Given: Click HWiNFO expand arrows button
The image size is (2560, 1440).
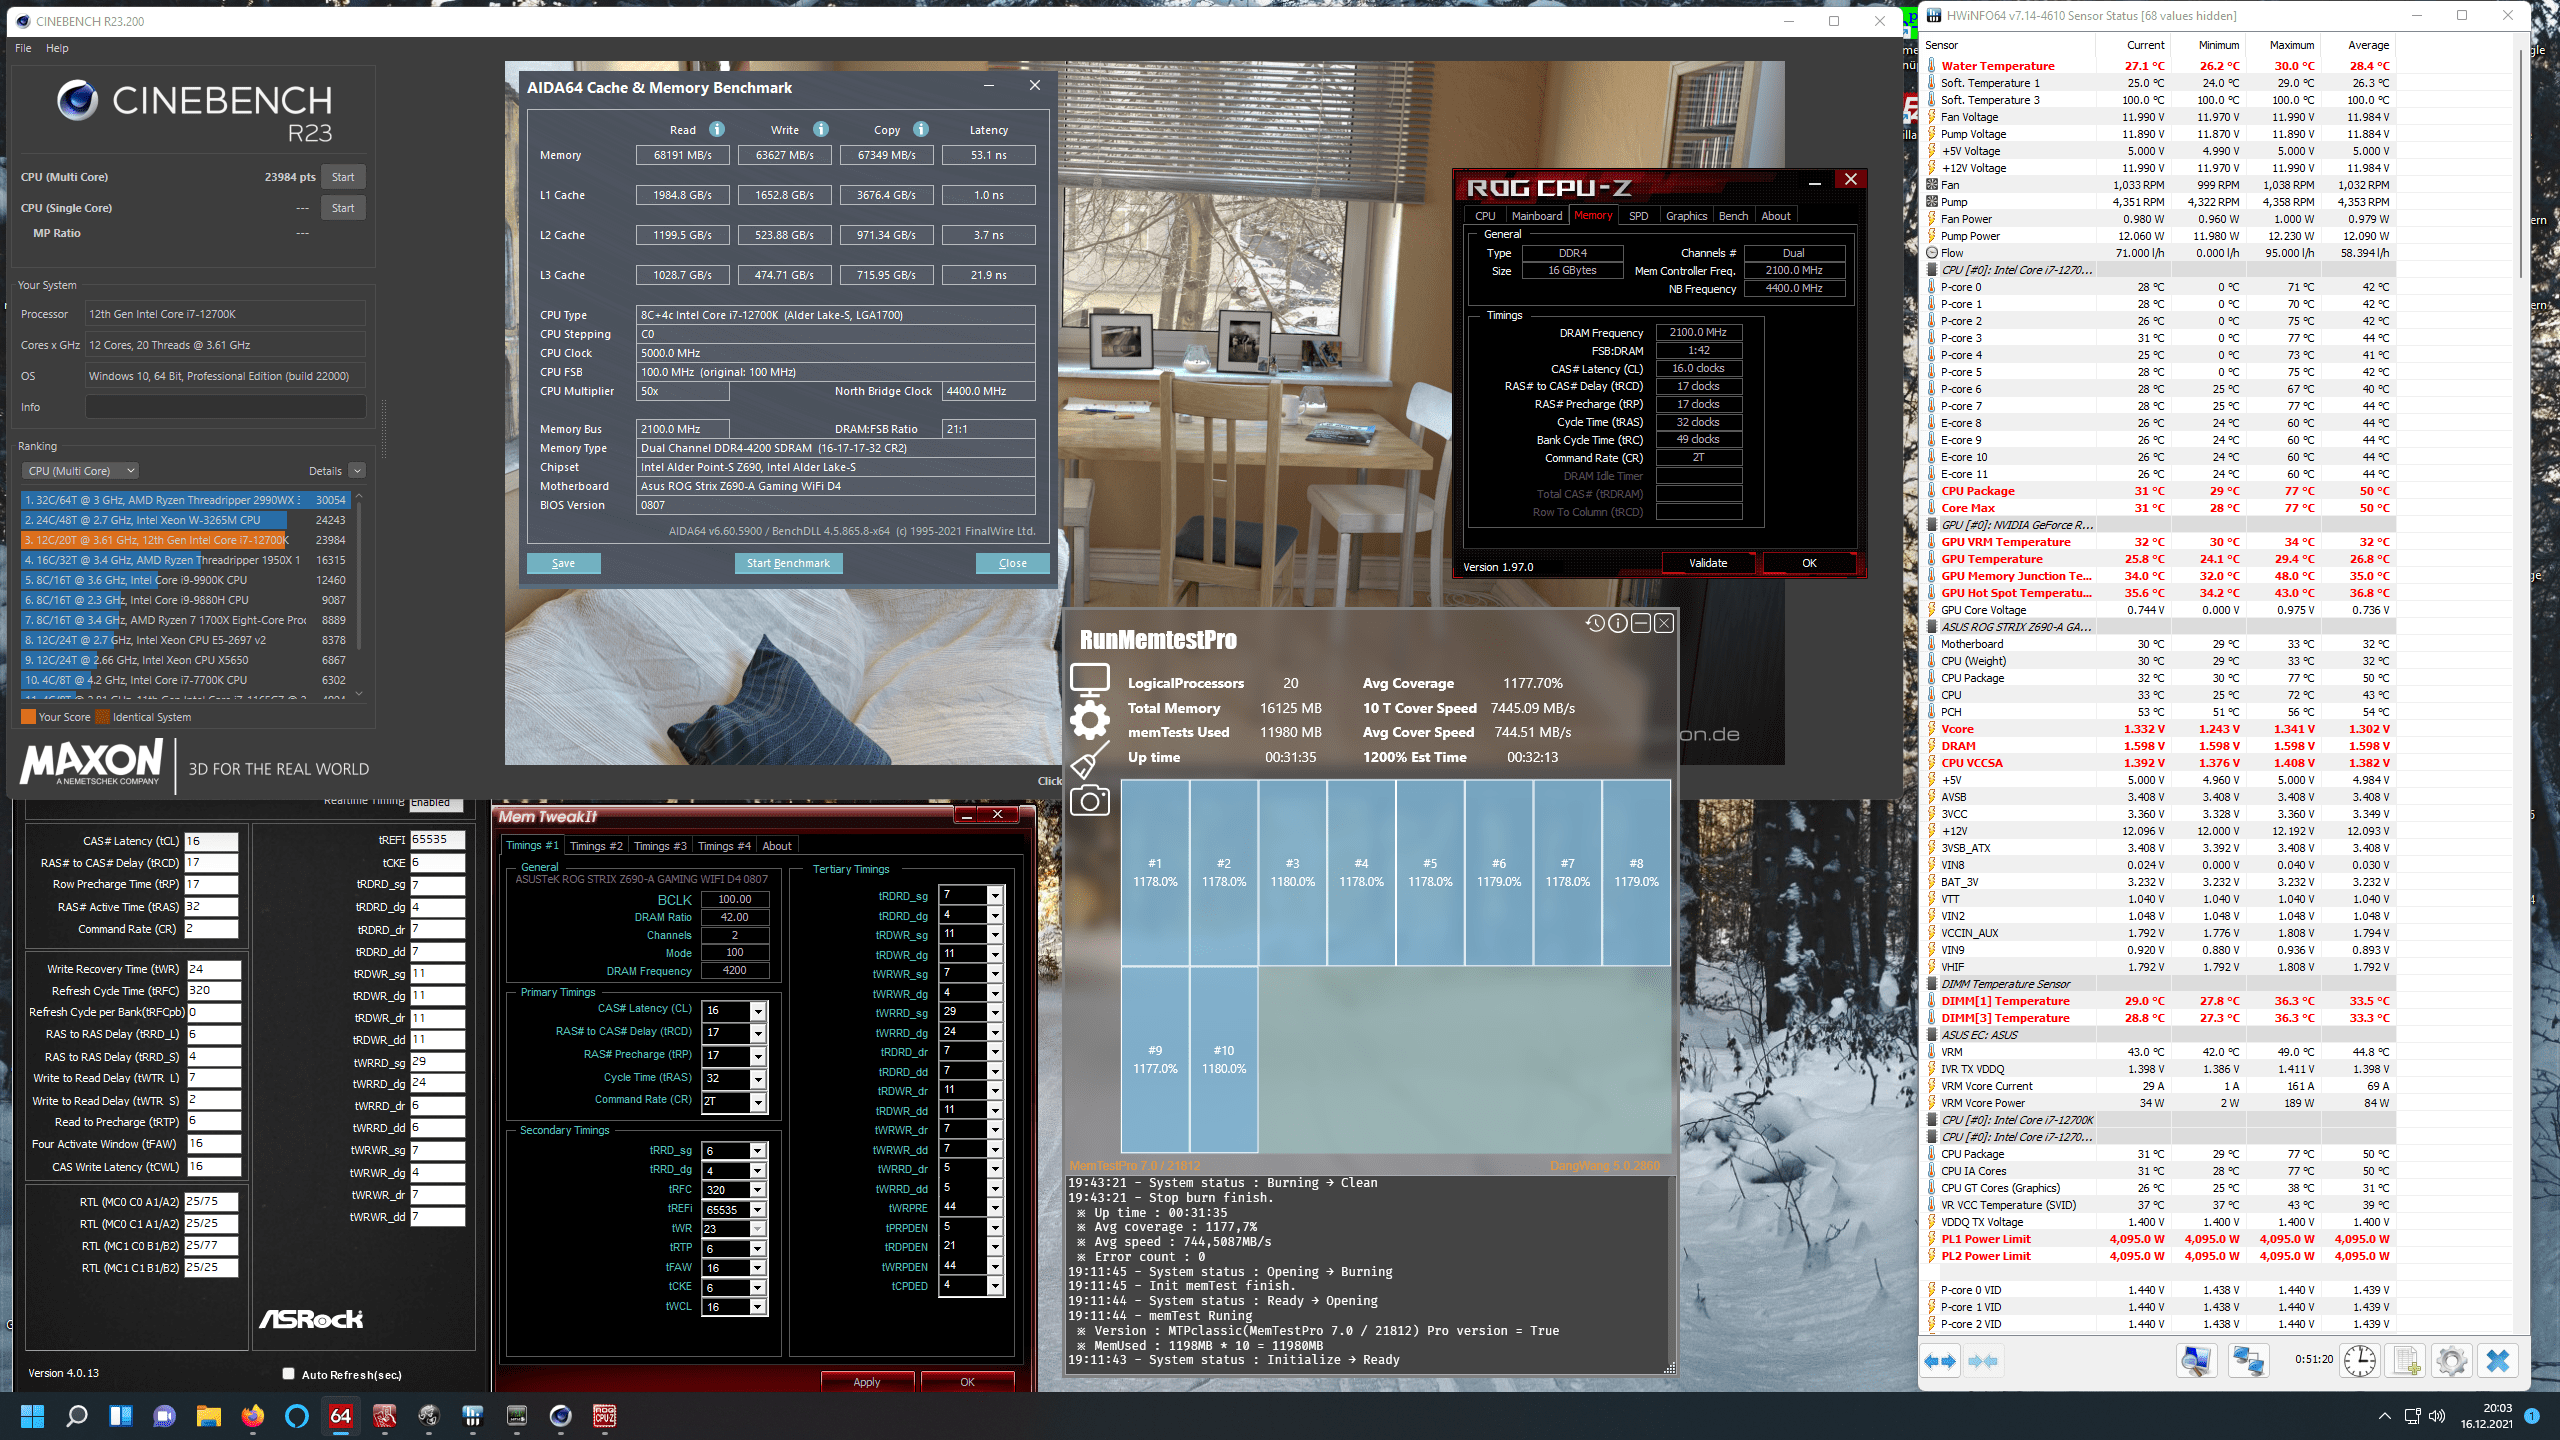Looking at the screenshot, I should [x=1941, y=1361].
